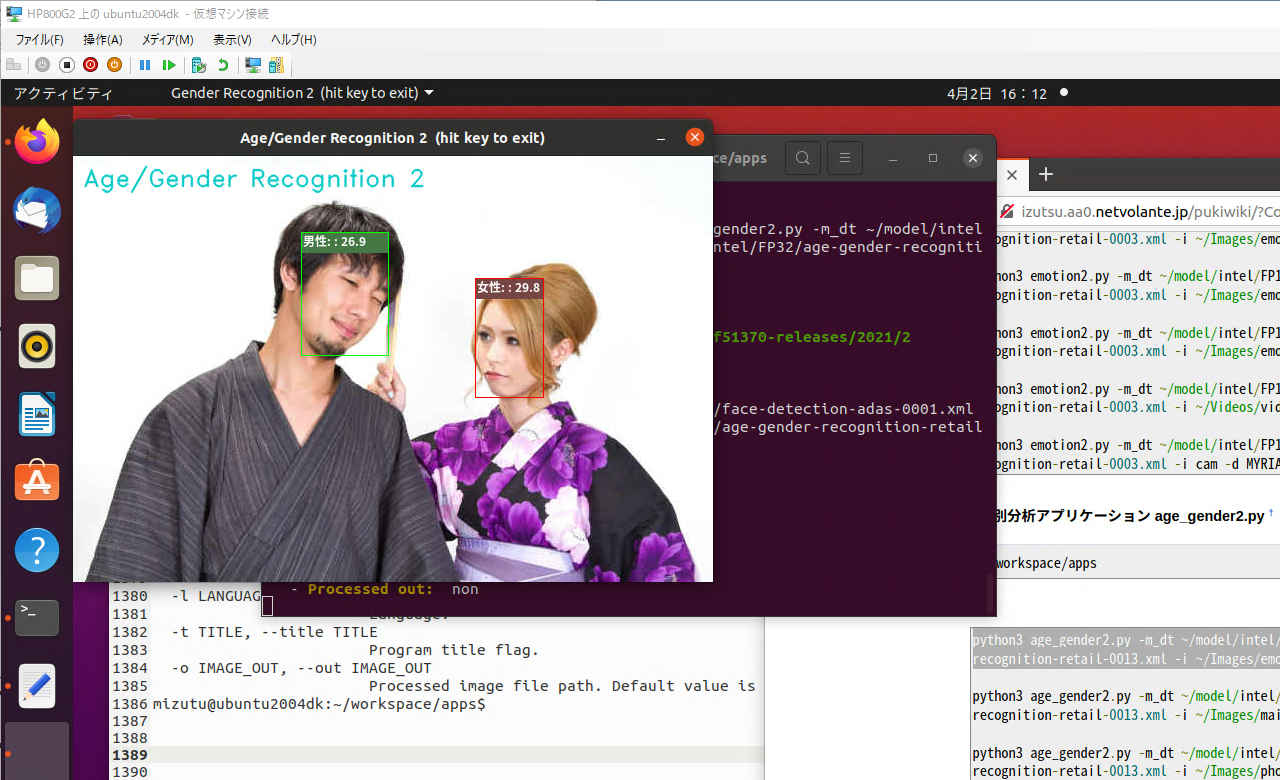This screenshot has width=1280, height=780.
Task: Click 'Program title flag.' text in editor
Action: click(x=453, y=650)
